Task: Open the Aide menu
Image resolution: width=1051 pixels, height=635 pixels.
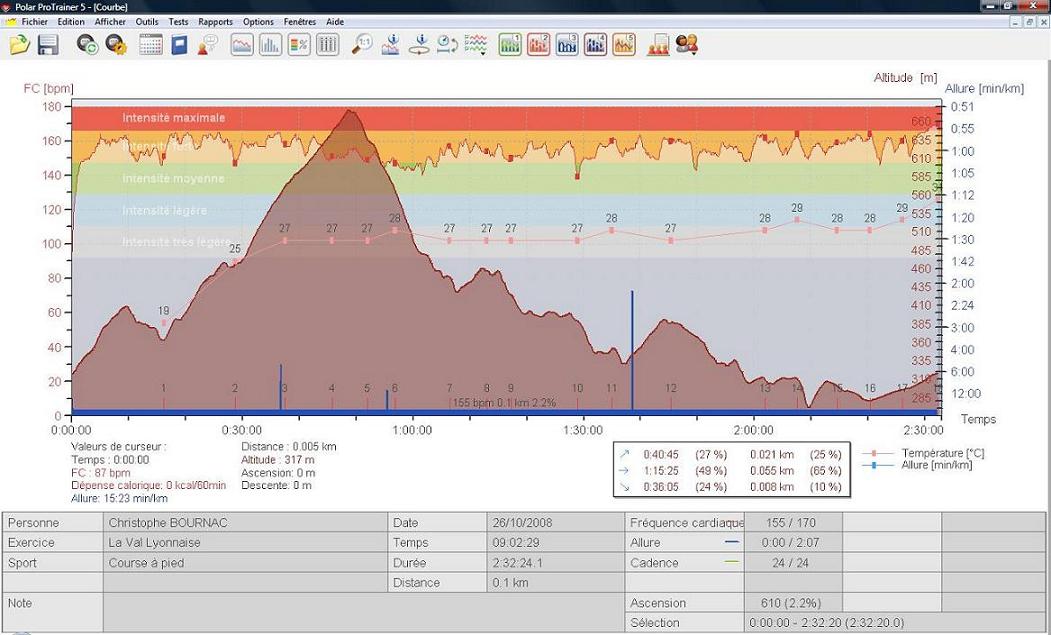Action: pyautogui.click(x=335, y=21)
